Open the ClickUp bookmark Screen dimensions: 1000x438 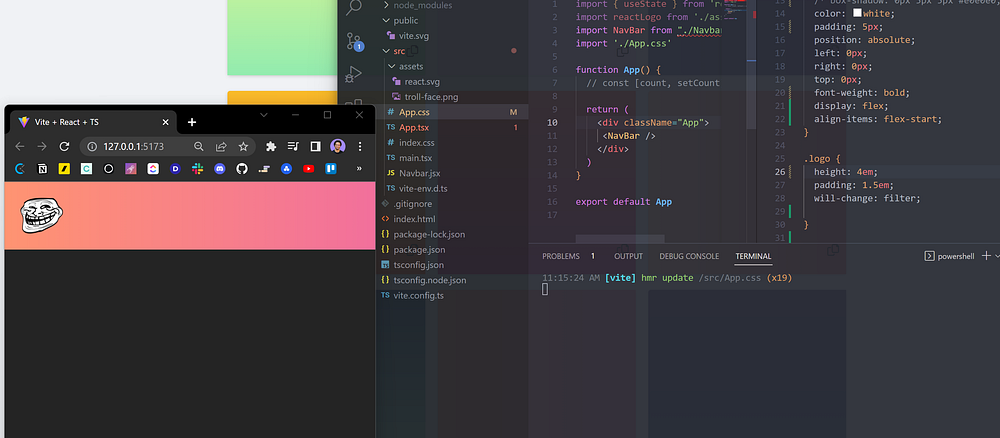[153, 169]
